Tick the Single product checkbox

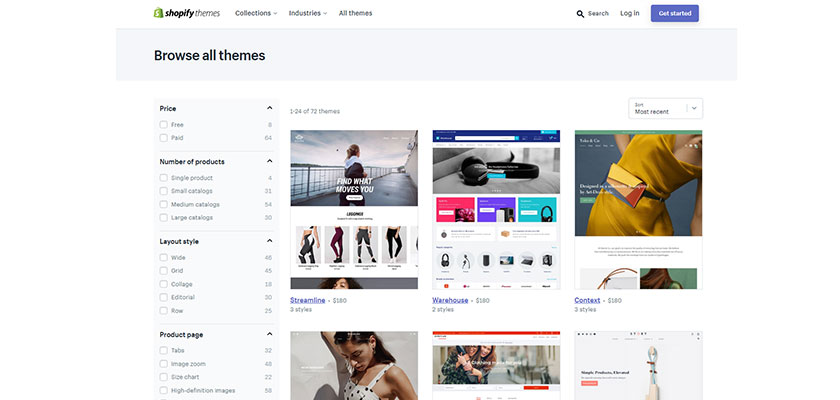coord(163,178)
